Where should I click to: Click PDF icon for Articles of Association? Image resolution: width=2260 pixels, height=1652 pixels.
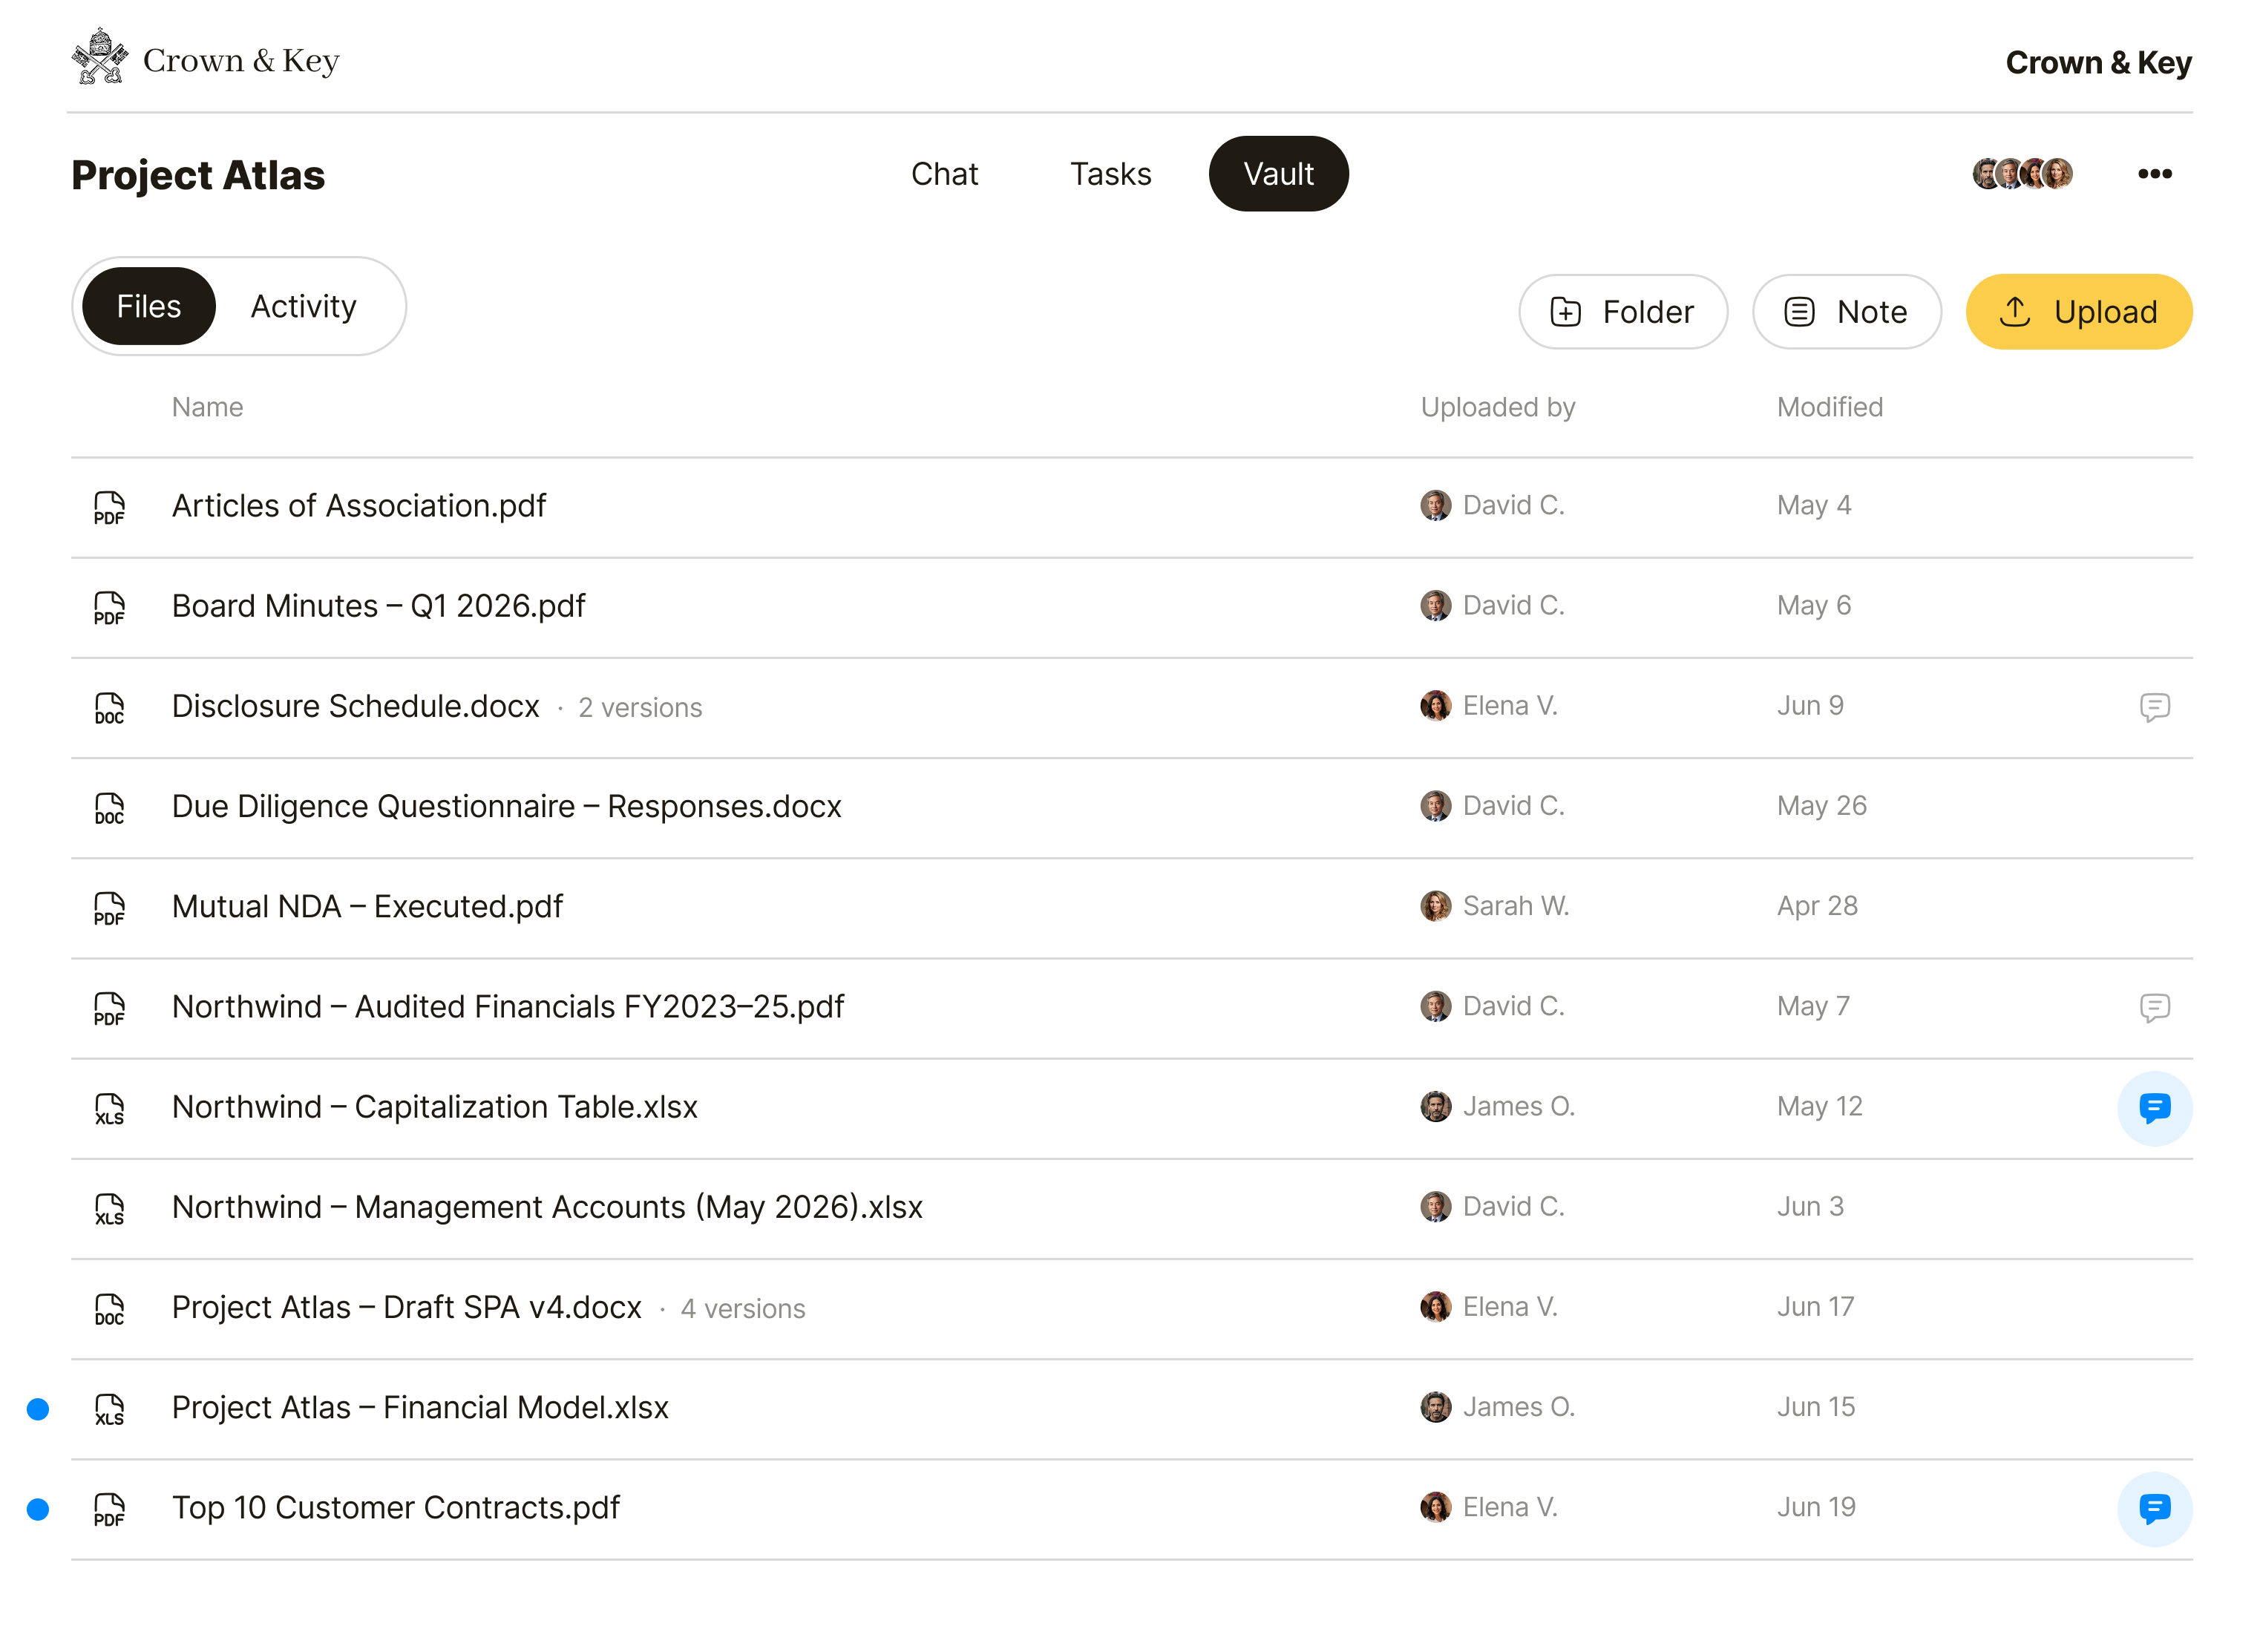tap(109, 507)
